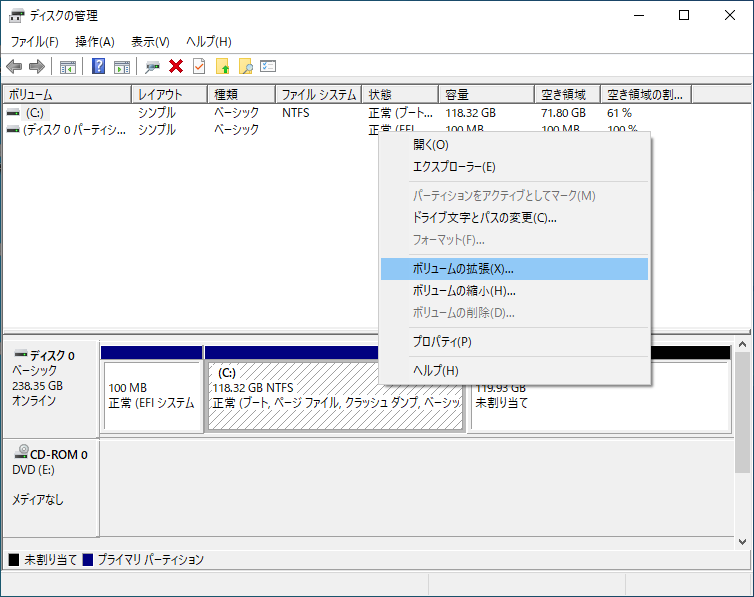
Task: Select ドライブ文字とパスの変更(C)... option
Action: coord(484,217)
